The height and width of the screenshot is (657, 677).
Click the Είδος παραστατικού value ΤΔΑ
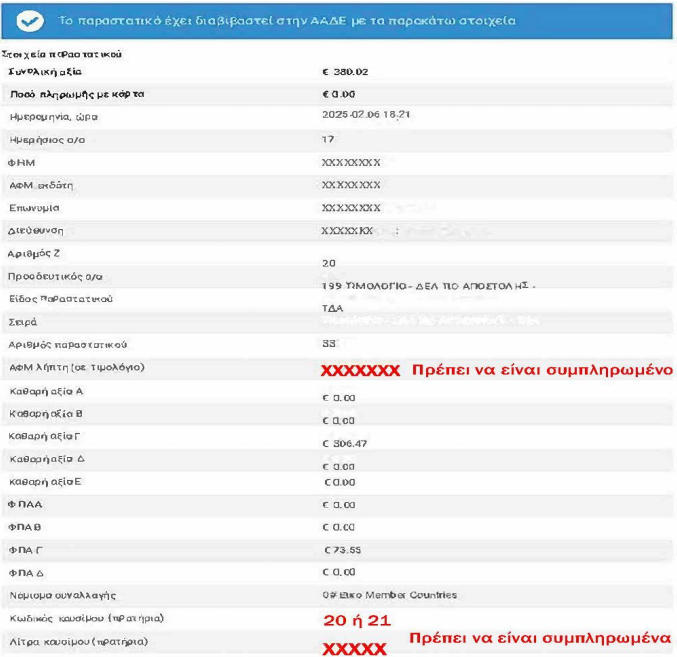tap(333, 309)
